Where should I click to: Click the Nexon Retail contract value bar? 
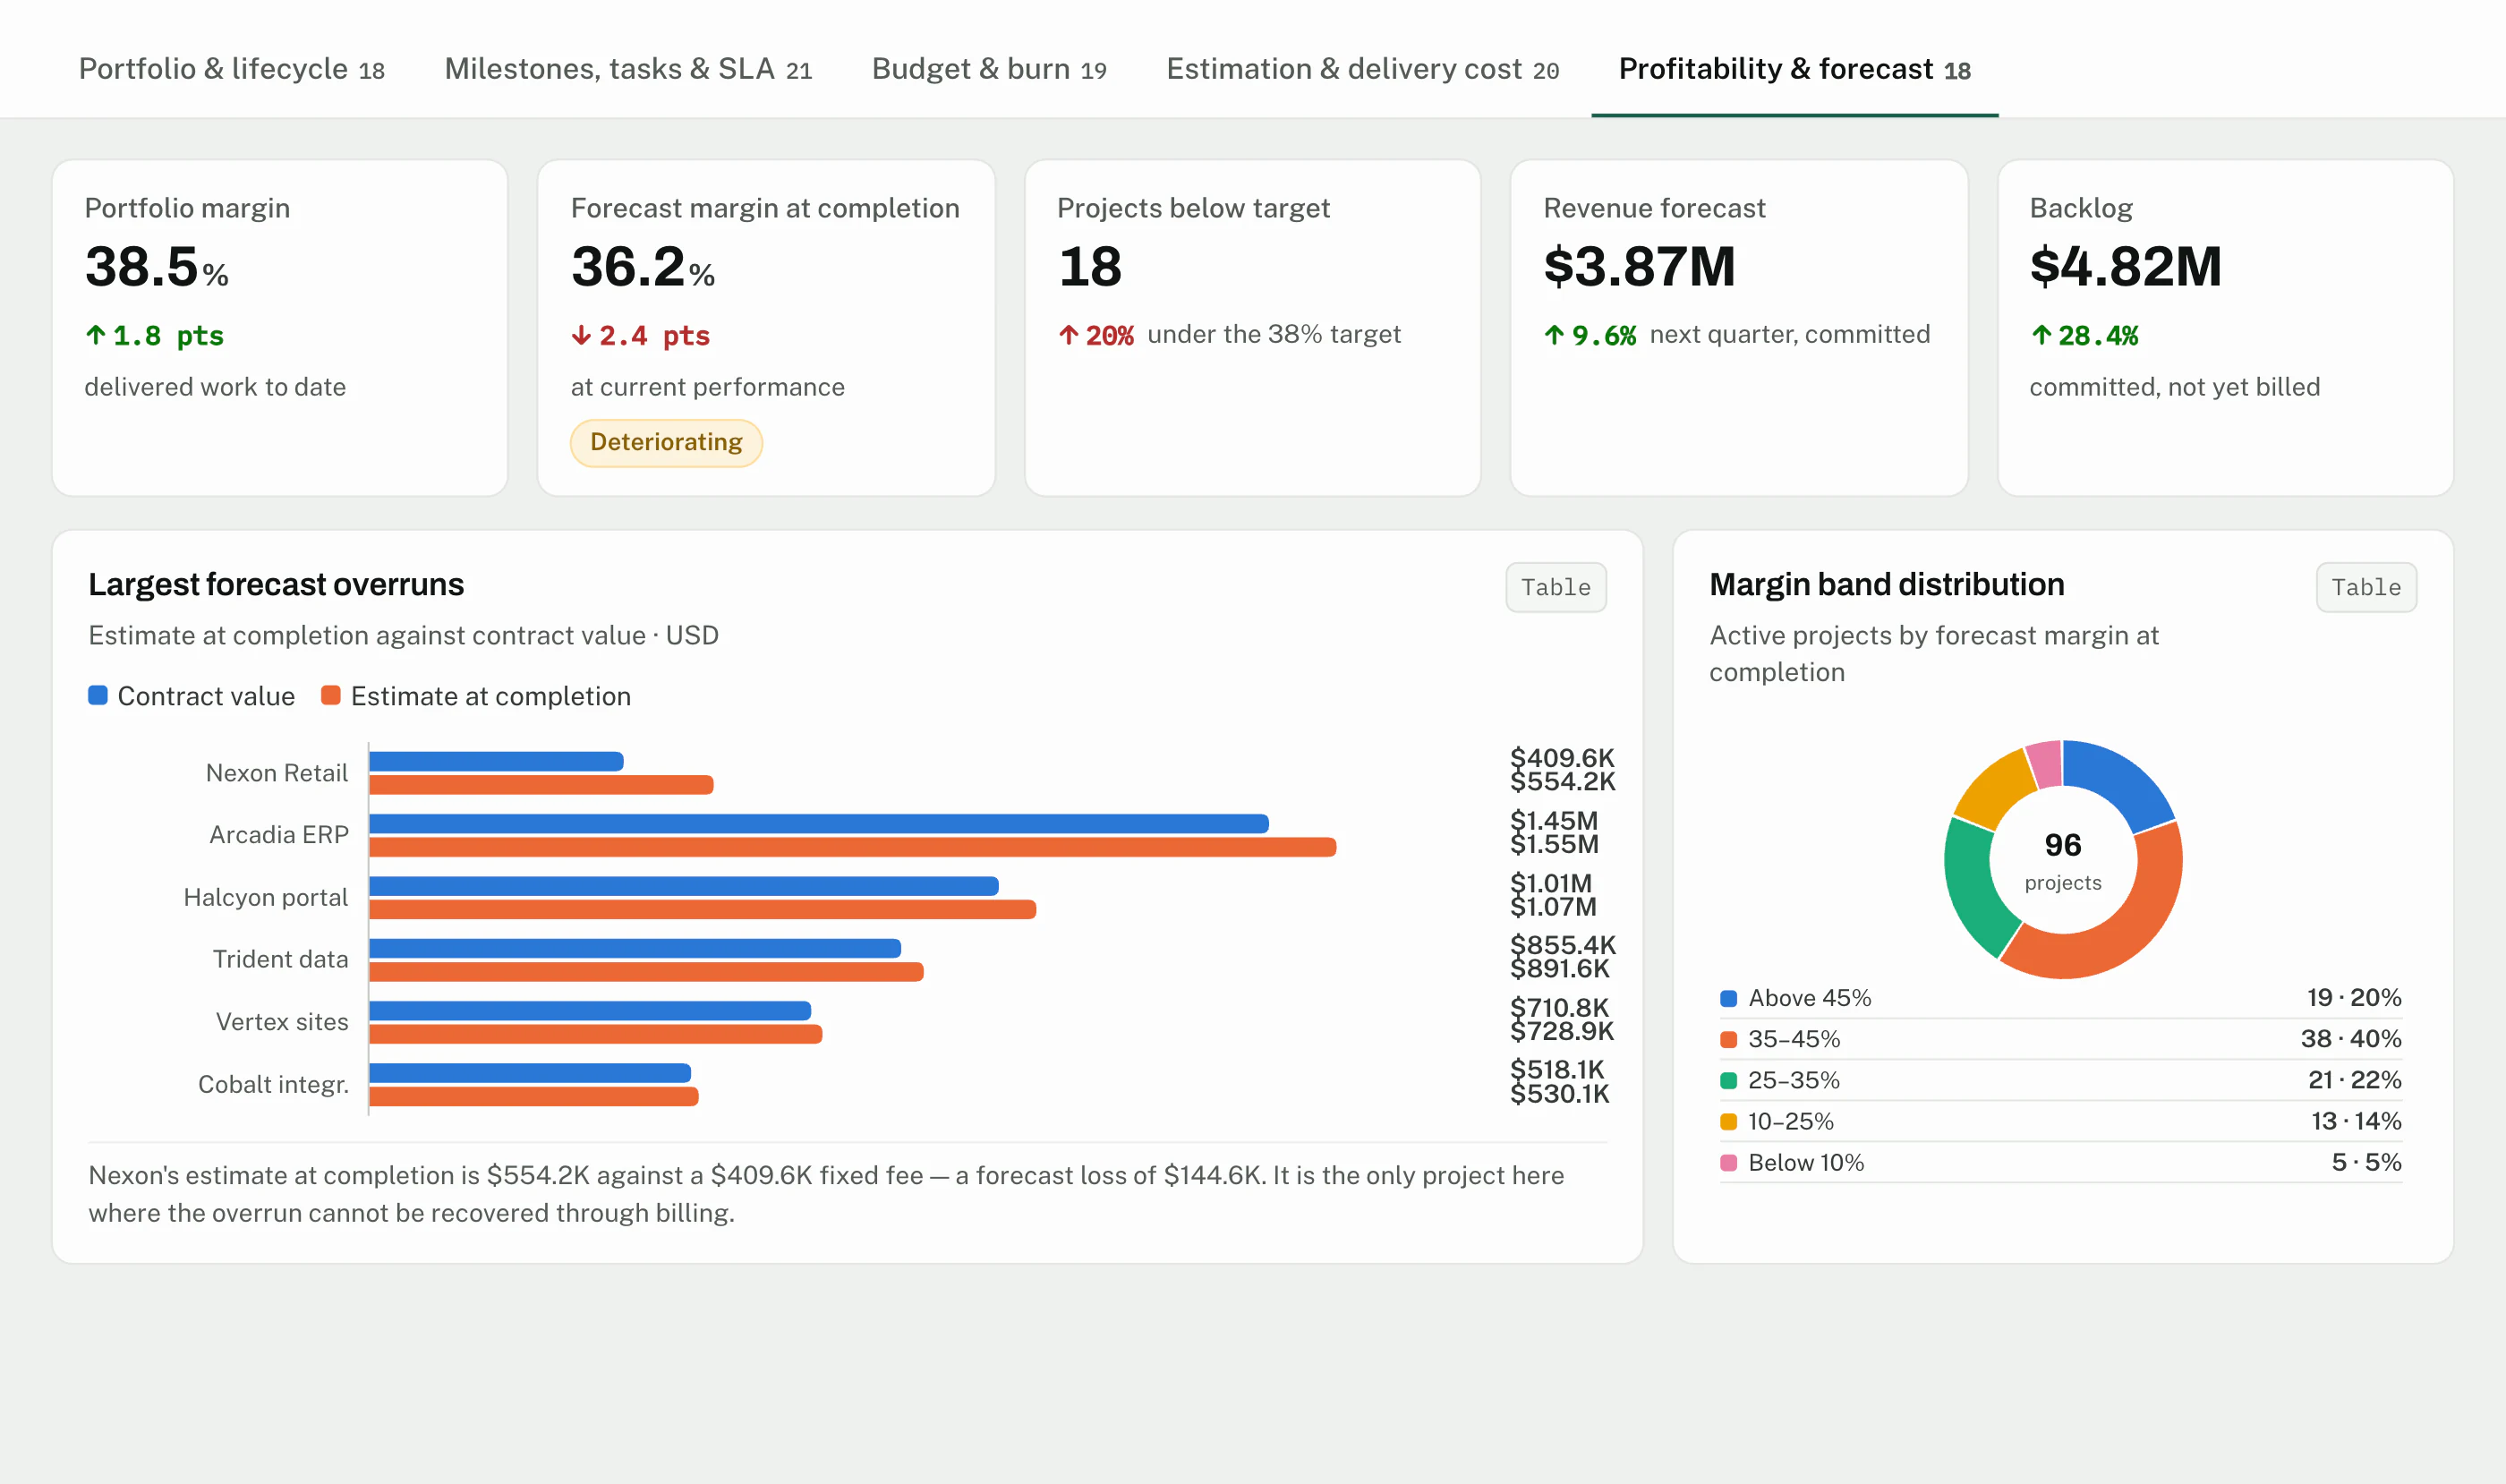pyautogui.click(x=497, y=761)
